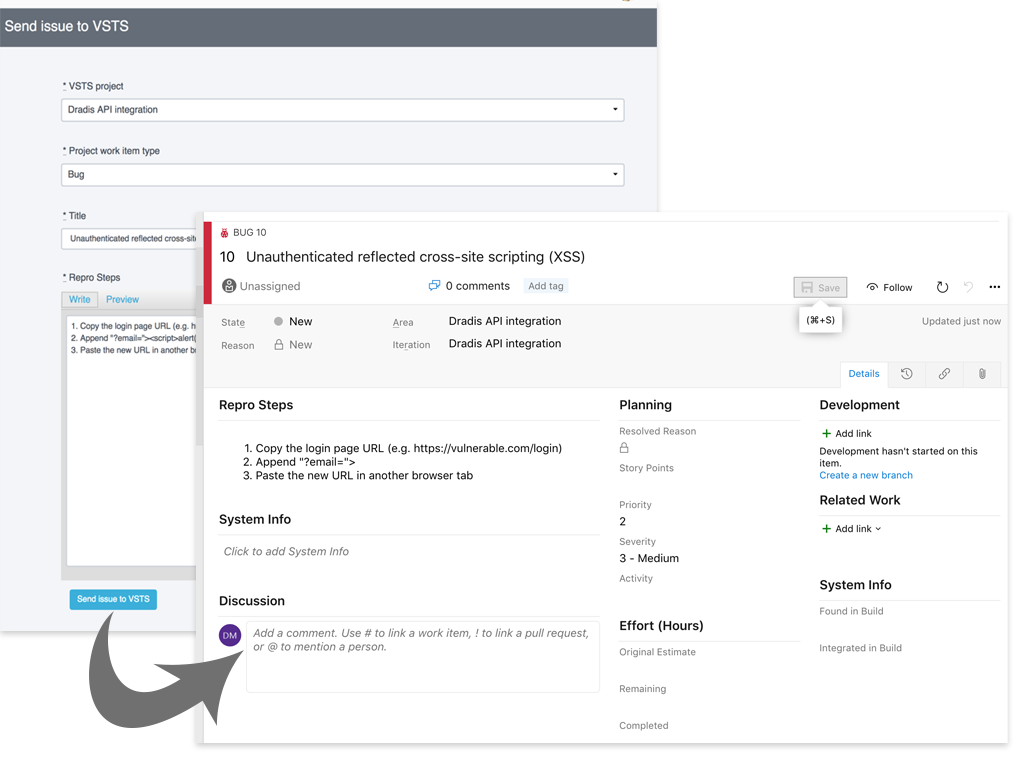Click Add tag
This screenshot has width=1024, height=768.
point(546,286)
